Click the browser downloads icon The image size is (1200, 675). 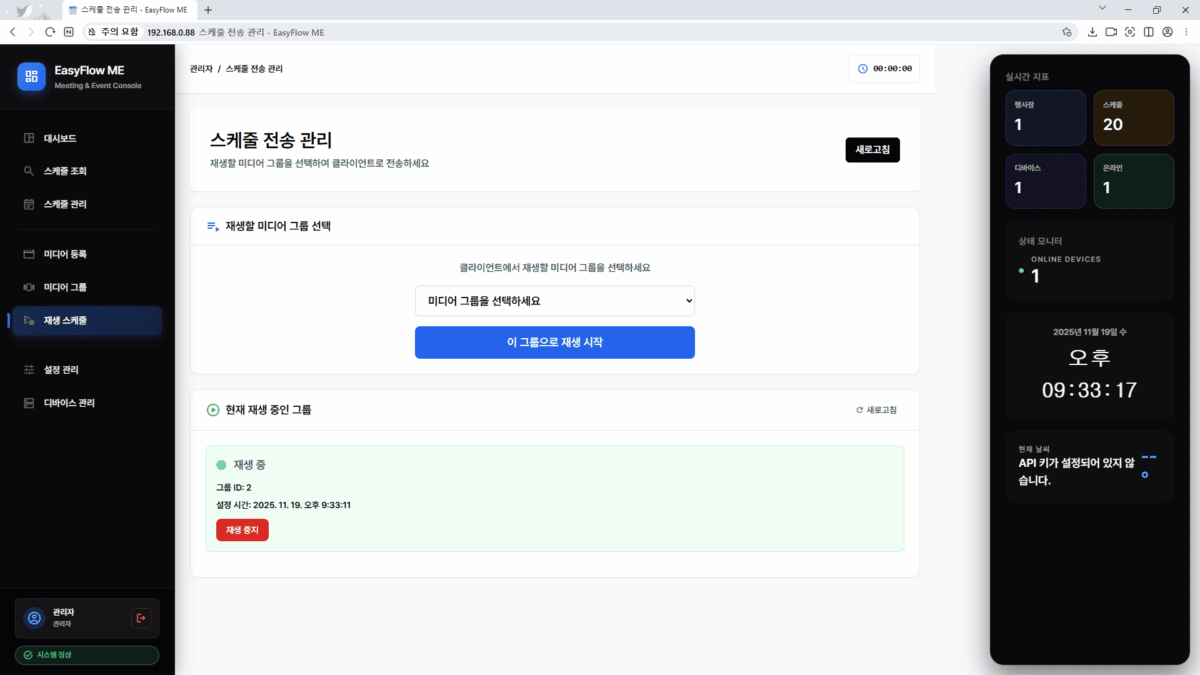tap(1092, 31)
